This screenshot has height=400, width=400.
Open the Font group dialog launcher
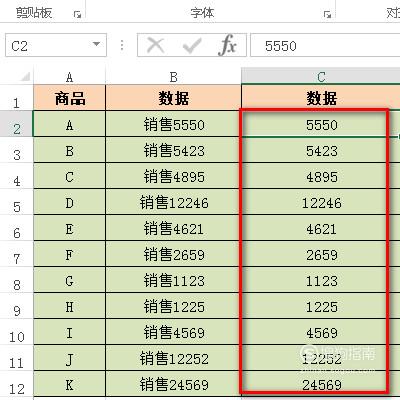327,14
